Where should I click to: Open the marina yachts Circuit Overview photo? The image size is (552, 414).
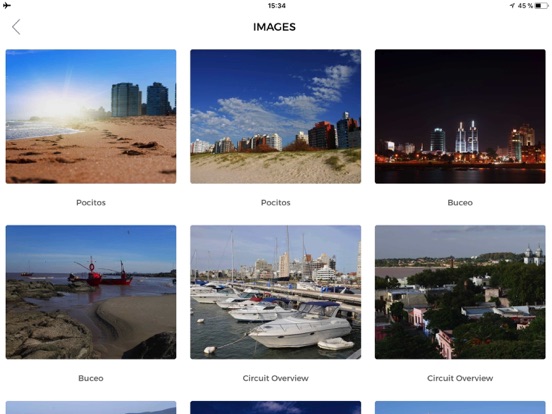point(275,292)
